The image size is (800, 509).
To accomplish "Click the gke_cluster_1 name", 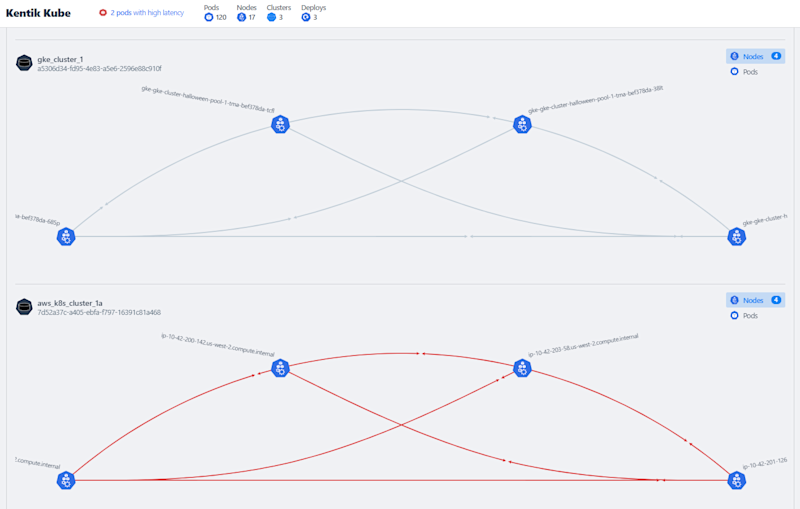I will 60,59.
